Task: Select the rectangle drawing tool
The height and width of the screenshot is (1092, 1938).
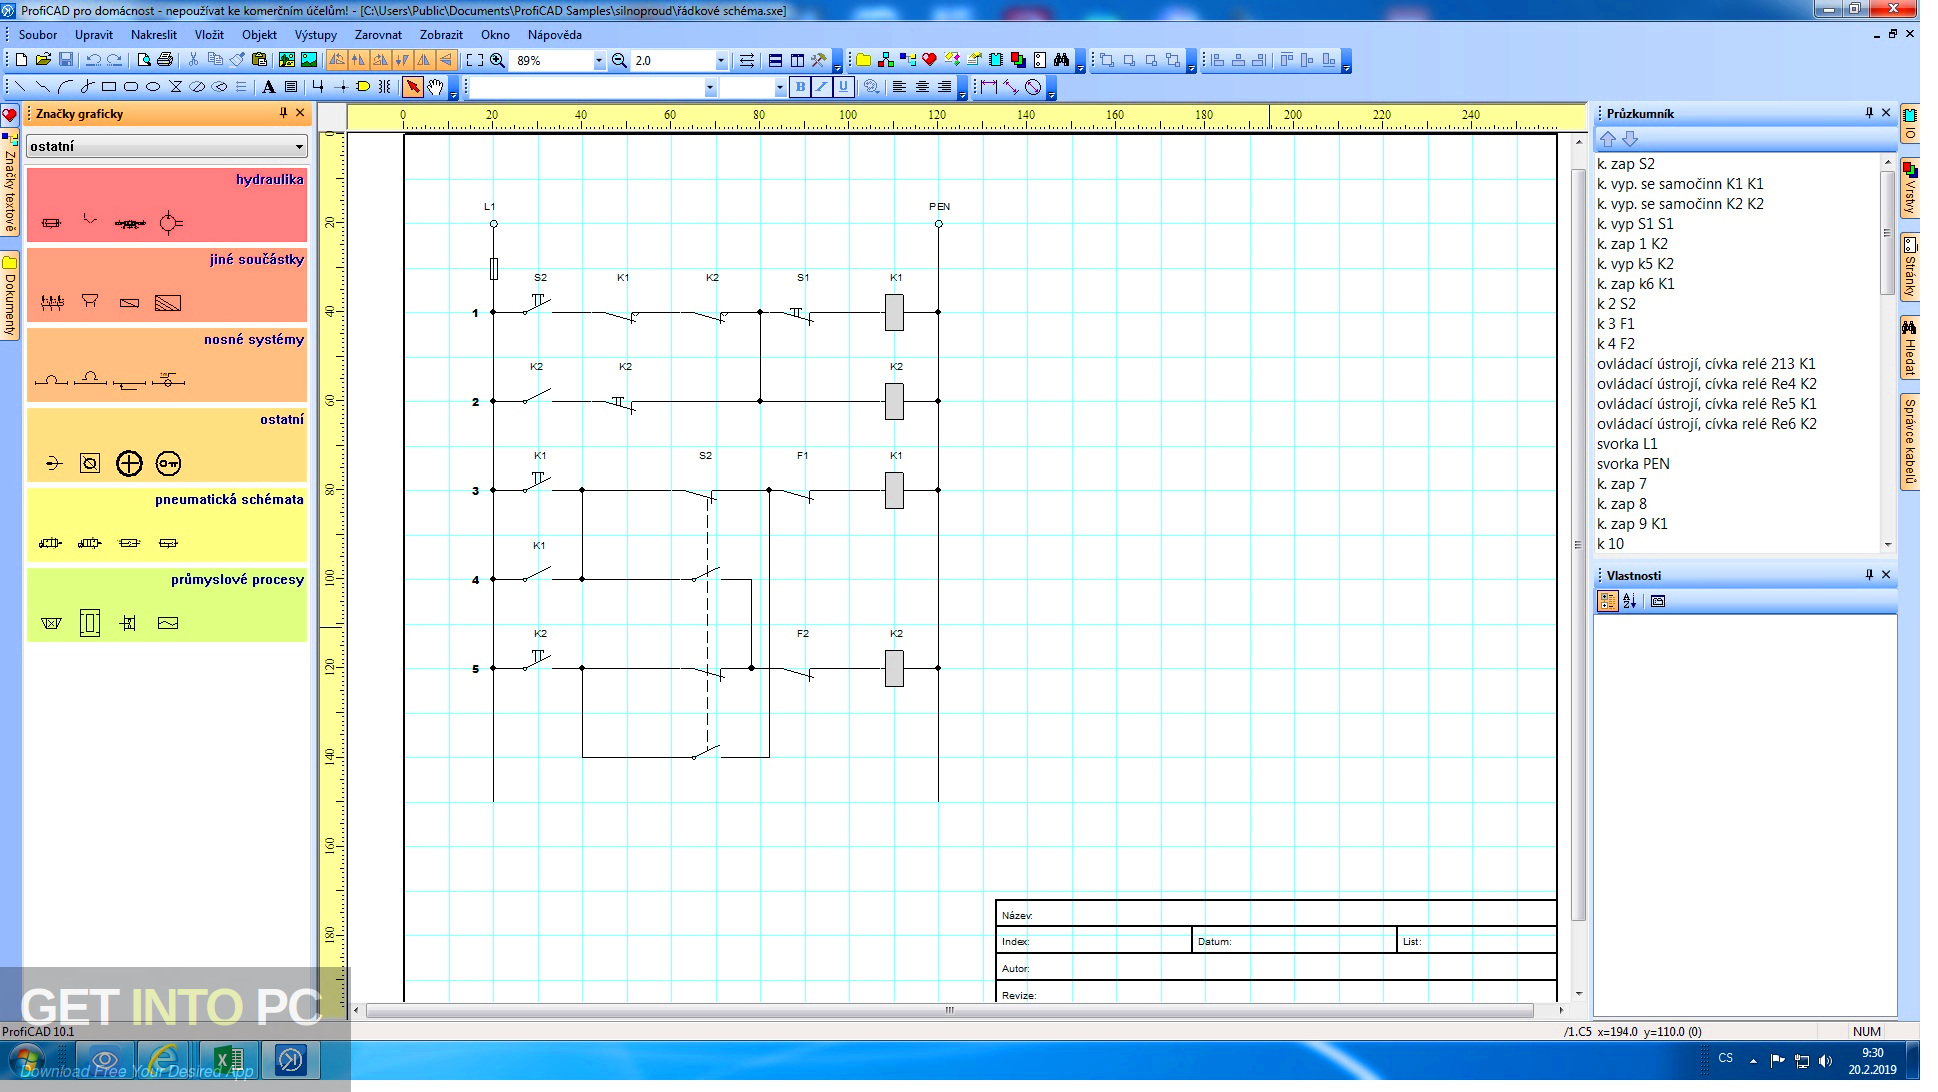Action: [109, 87]
